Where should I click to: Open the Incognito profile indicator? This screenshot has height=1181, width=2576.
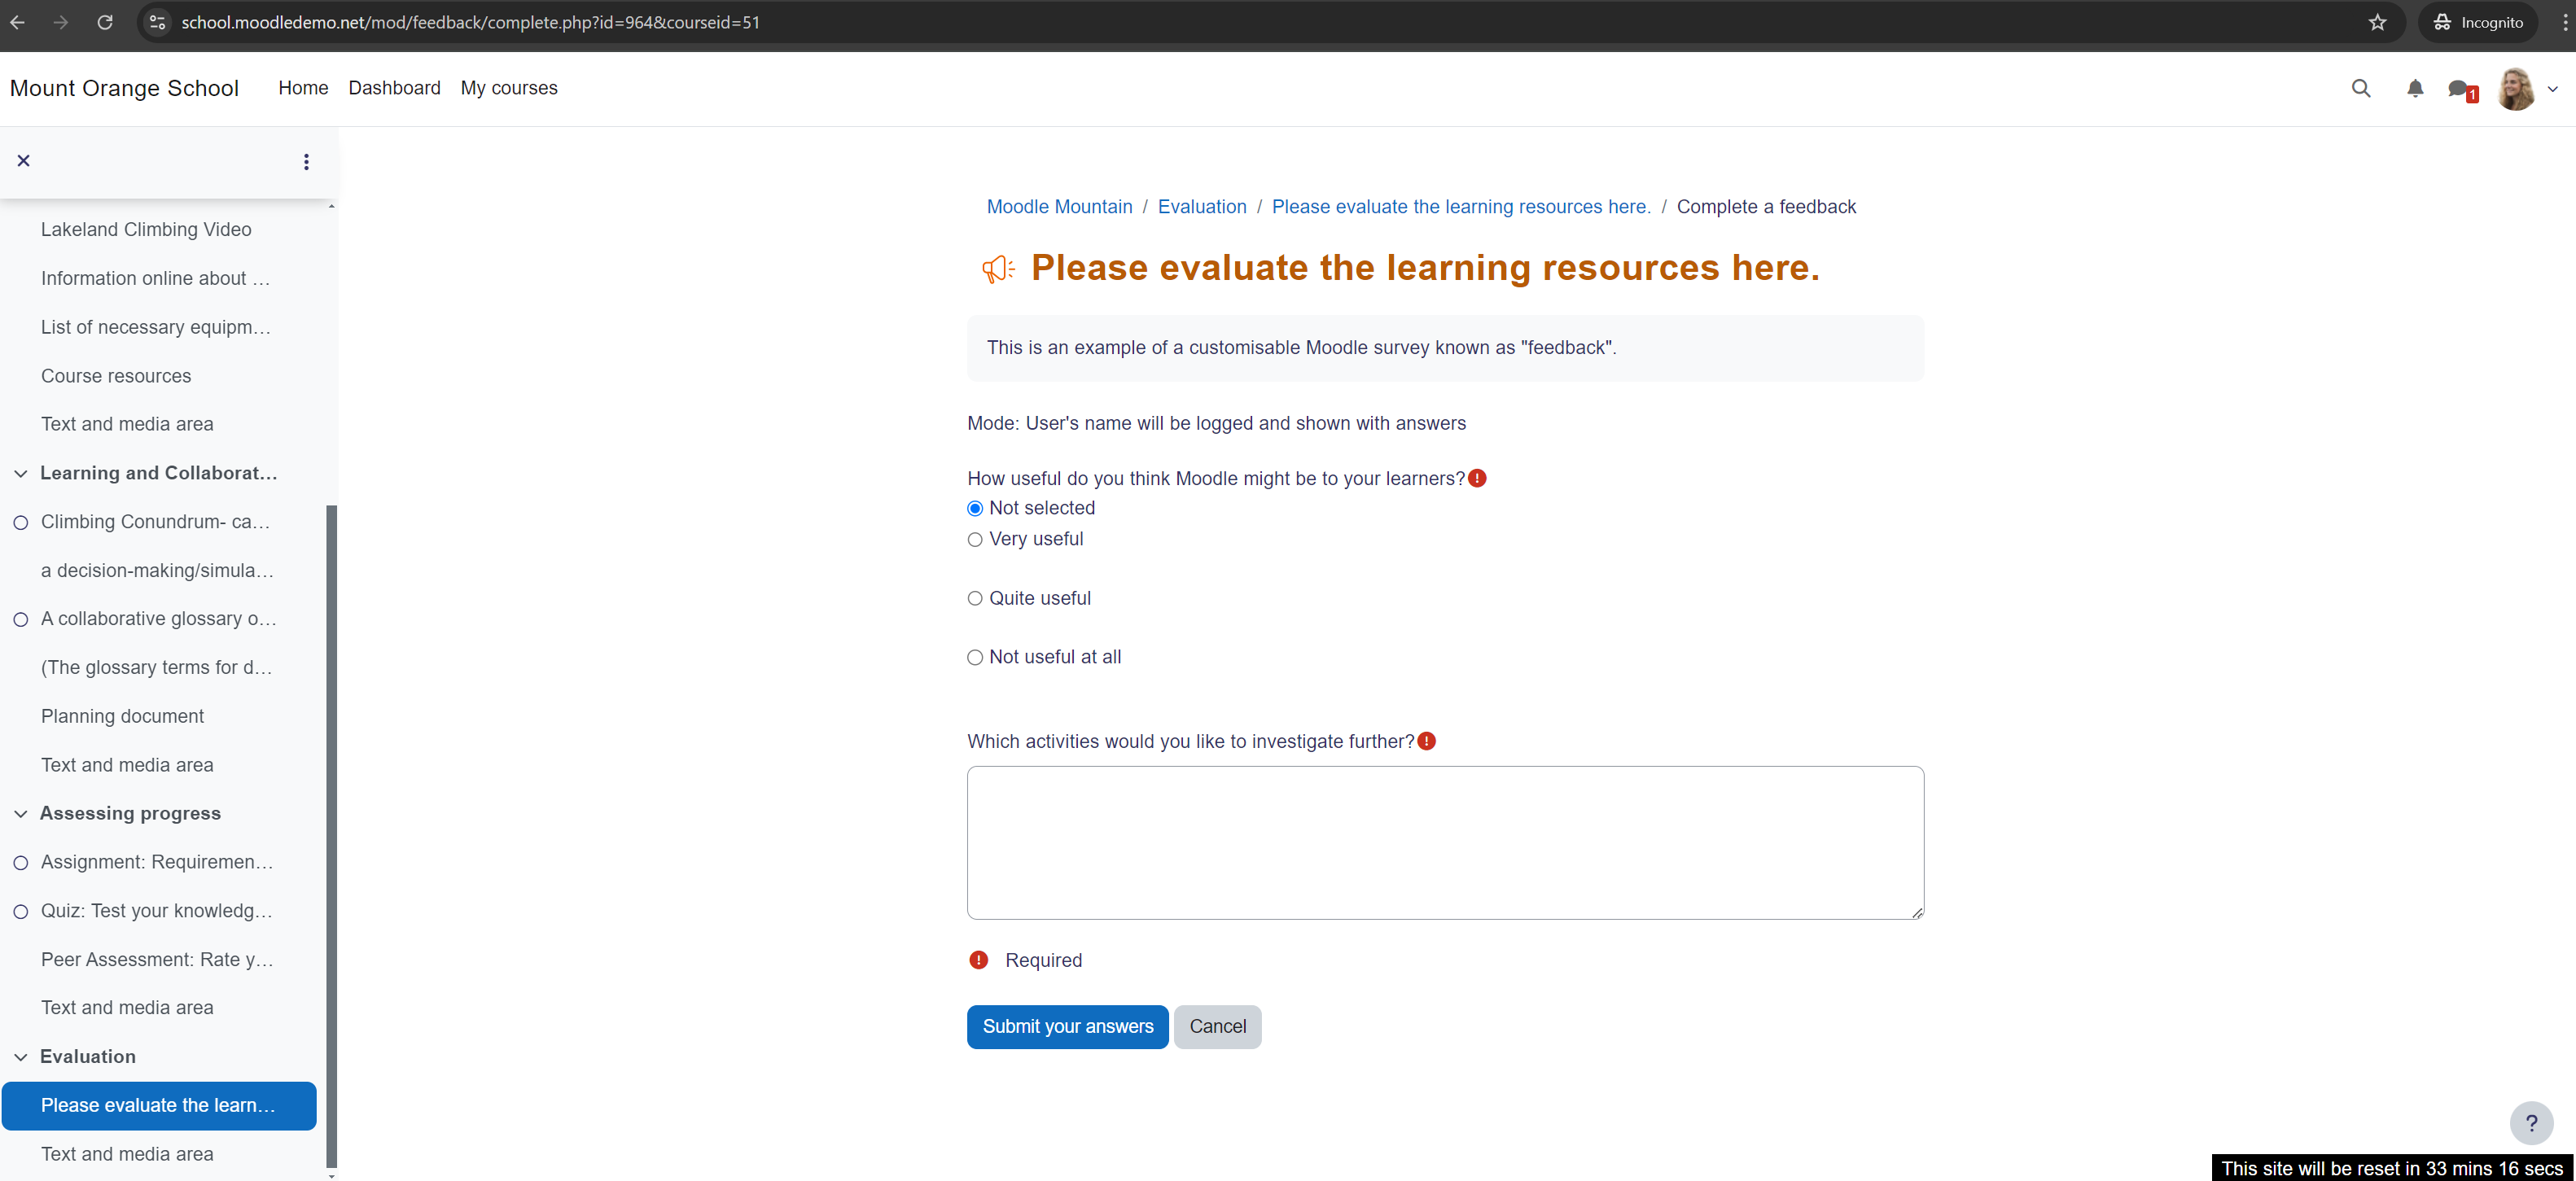[2477, 22]
